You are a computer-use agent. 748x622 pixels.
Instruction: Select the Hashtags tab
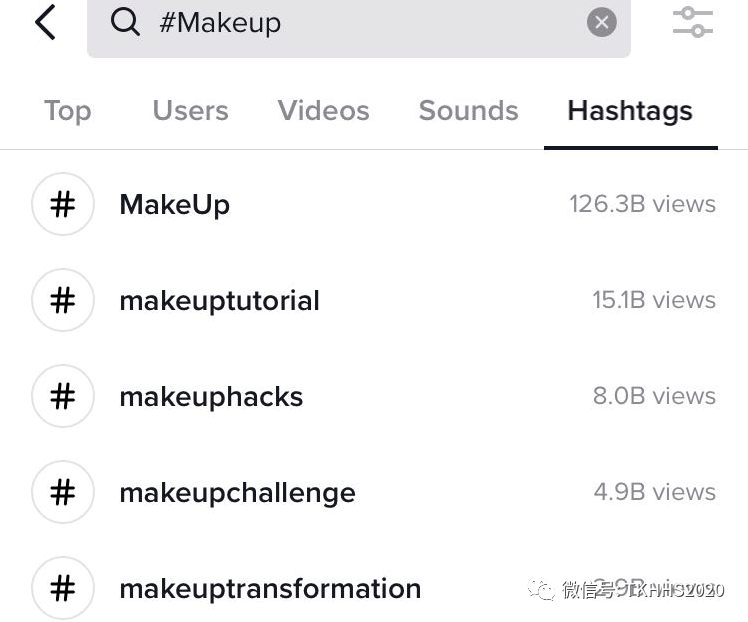630,111
